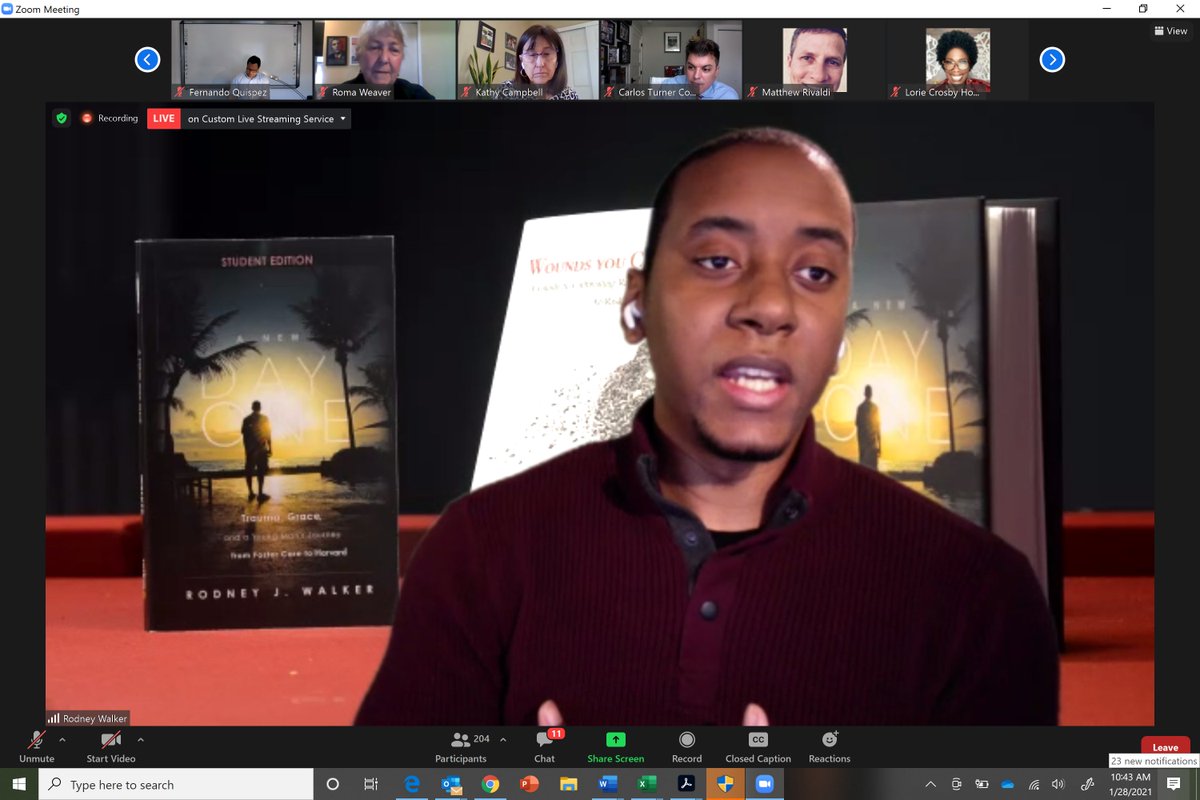Open the Action Center notifications icon
The width and height of the screenshot is (1200, 800).
1174,784
